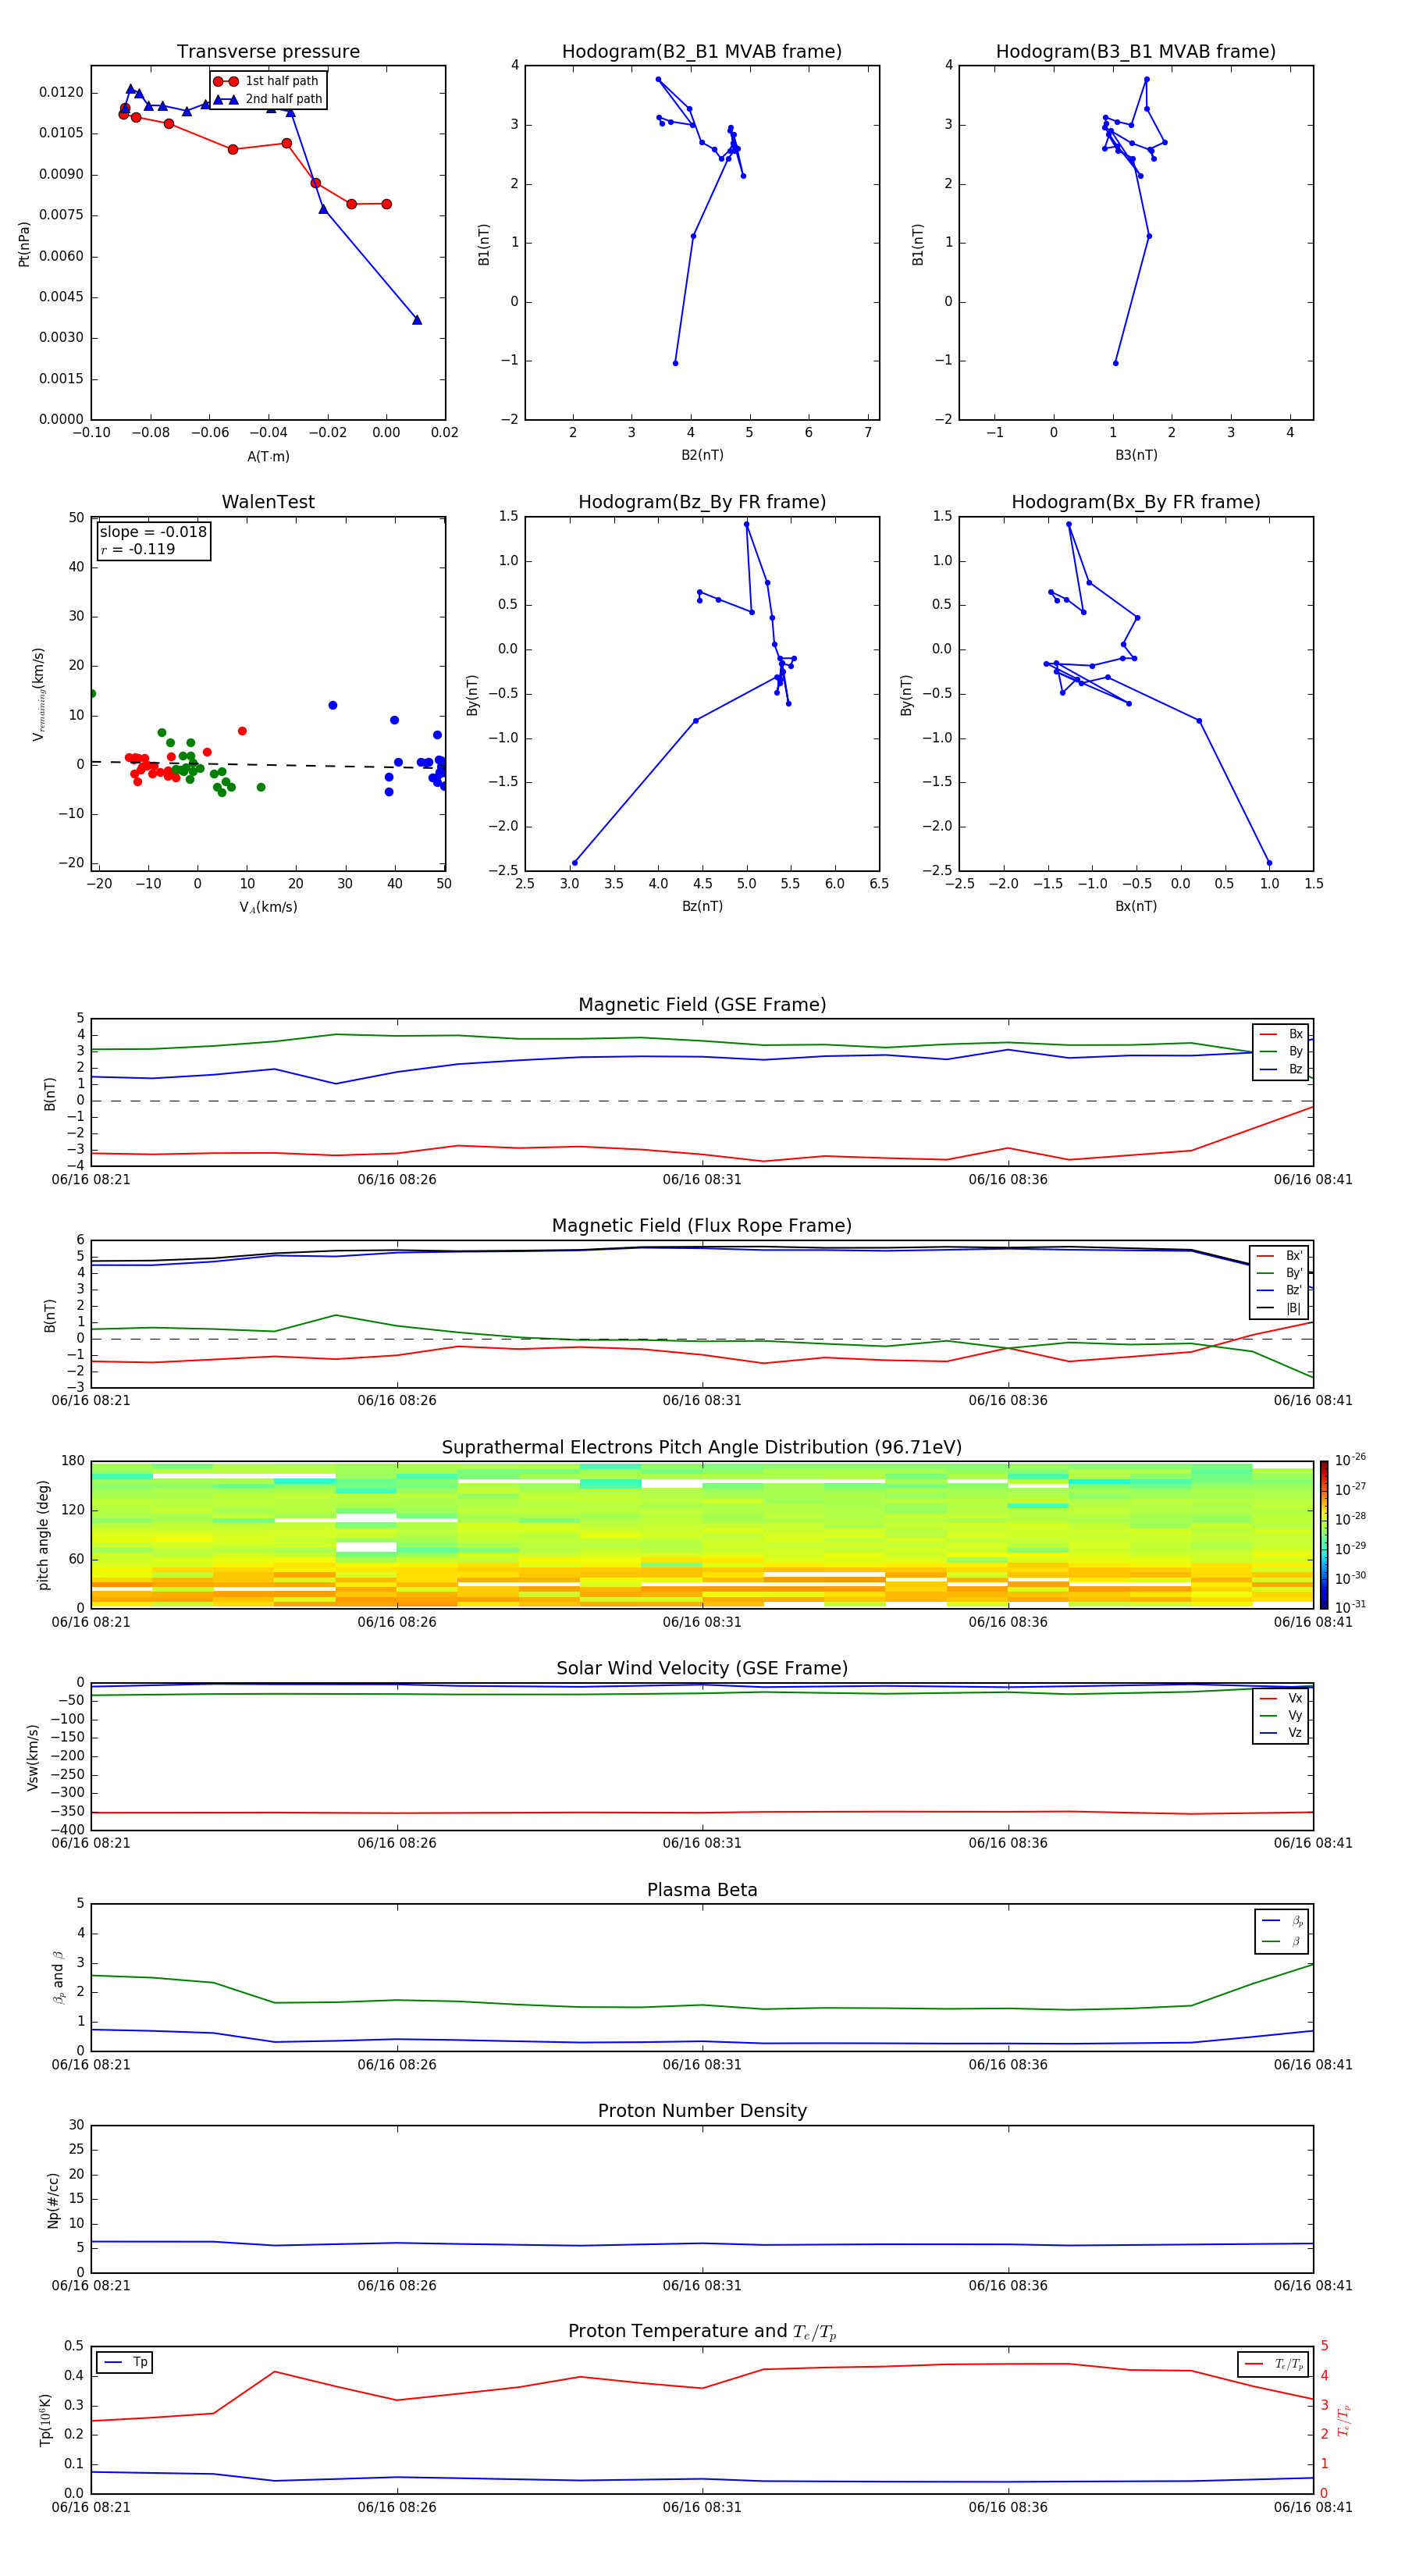The height and width of the screenshot is (2576, 1405).
Task: Click the 'pitch angle (deg)' y-axis label
Action: coord(43,1535)
